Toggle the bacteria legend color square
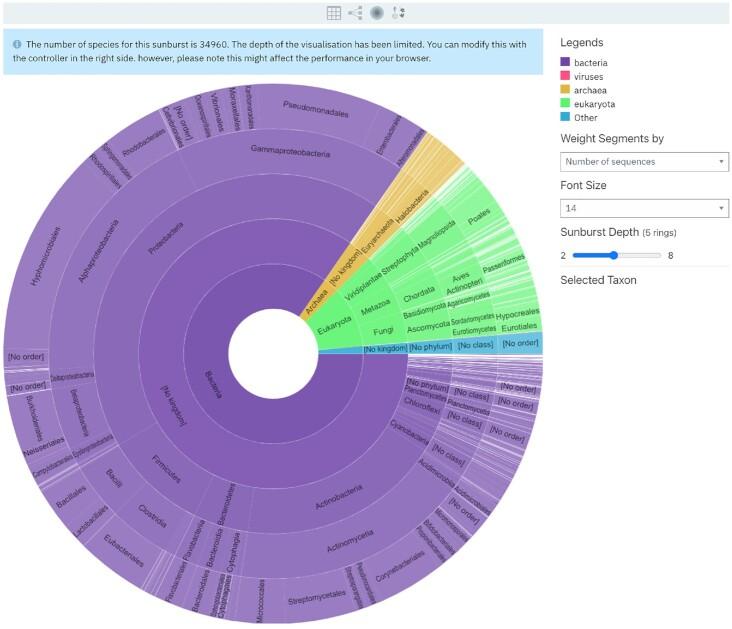Image resolution: width=732 pixels, height=629 pixels. click(x=565, y=63)
